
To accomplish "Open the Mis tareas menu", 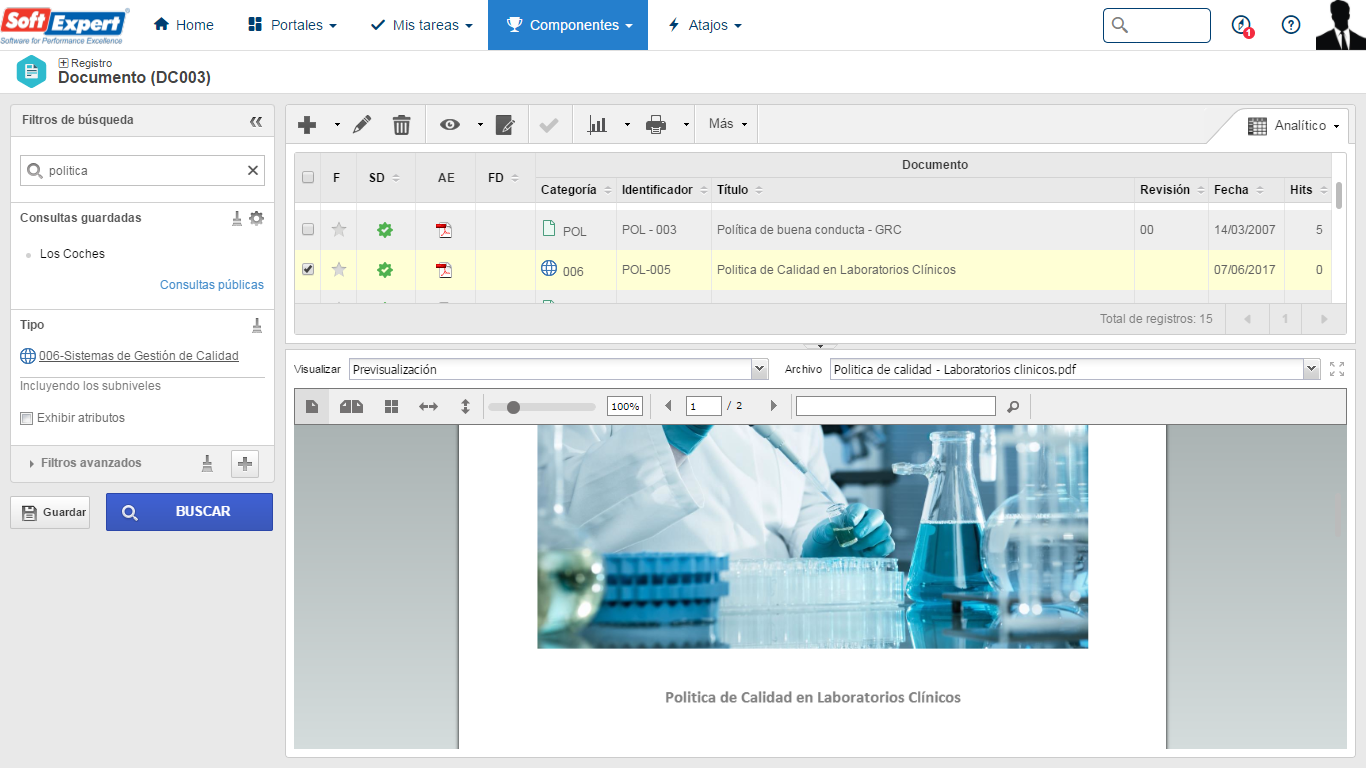I will (421, 25).
